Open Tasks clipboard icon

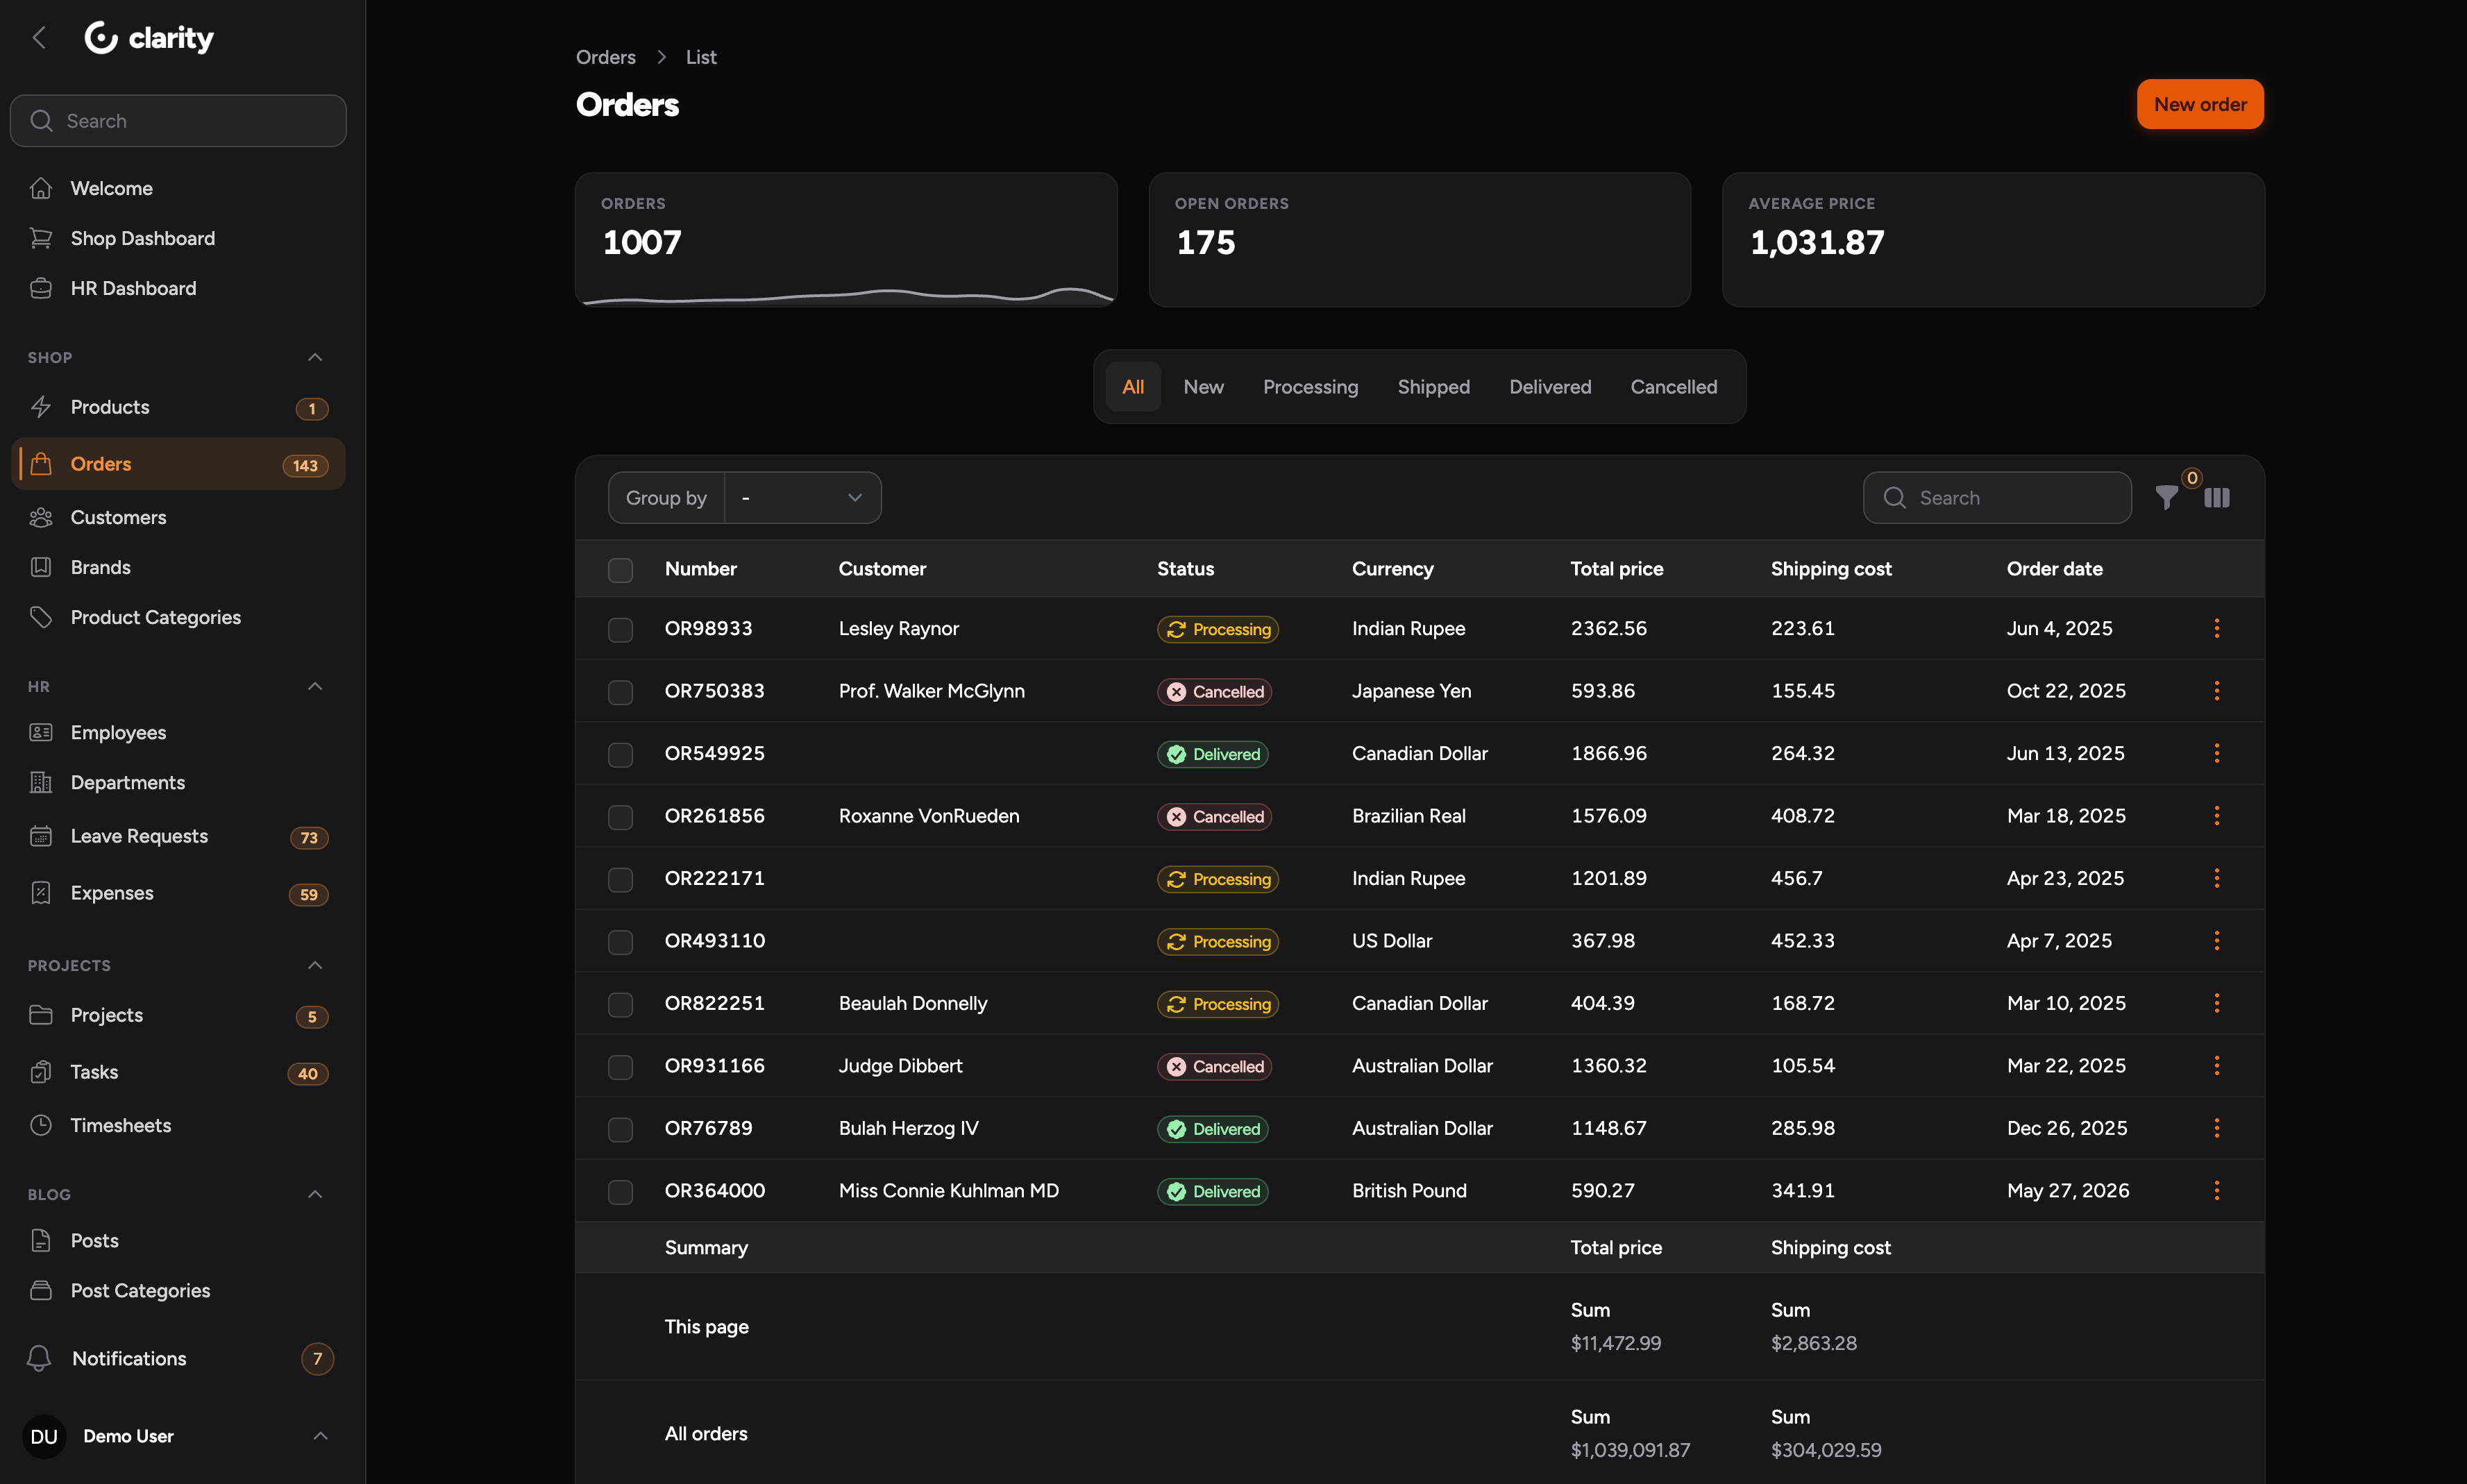pos(41,1072)
